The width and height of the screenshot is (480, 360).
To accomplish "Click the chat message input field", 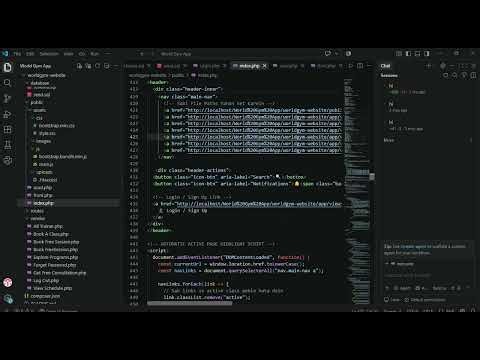I will [427, 275].
